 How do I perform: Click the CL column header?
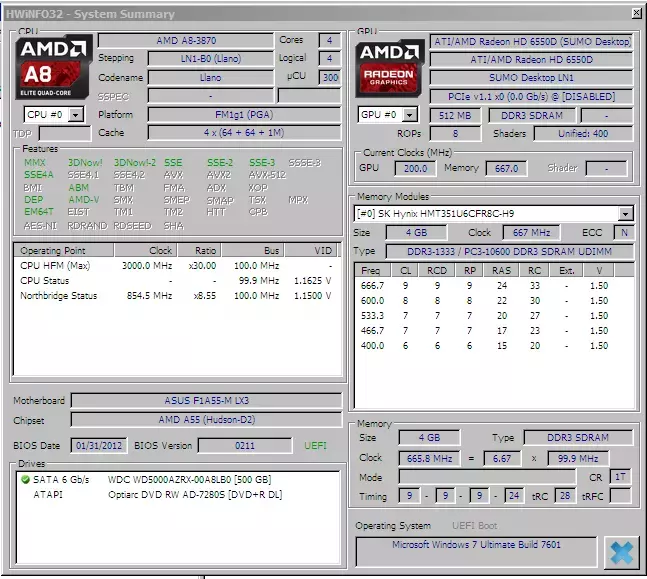[x=406, y=270]
